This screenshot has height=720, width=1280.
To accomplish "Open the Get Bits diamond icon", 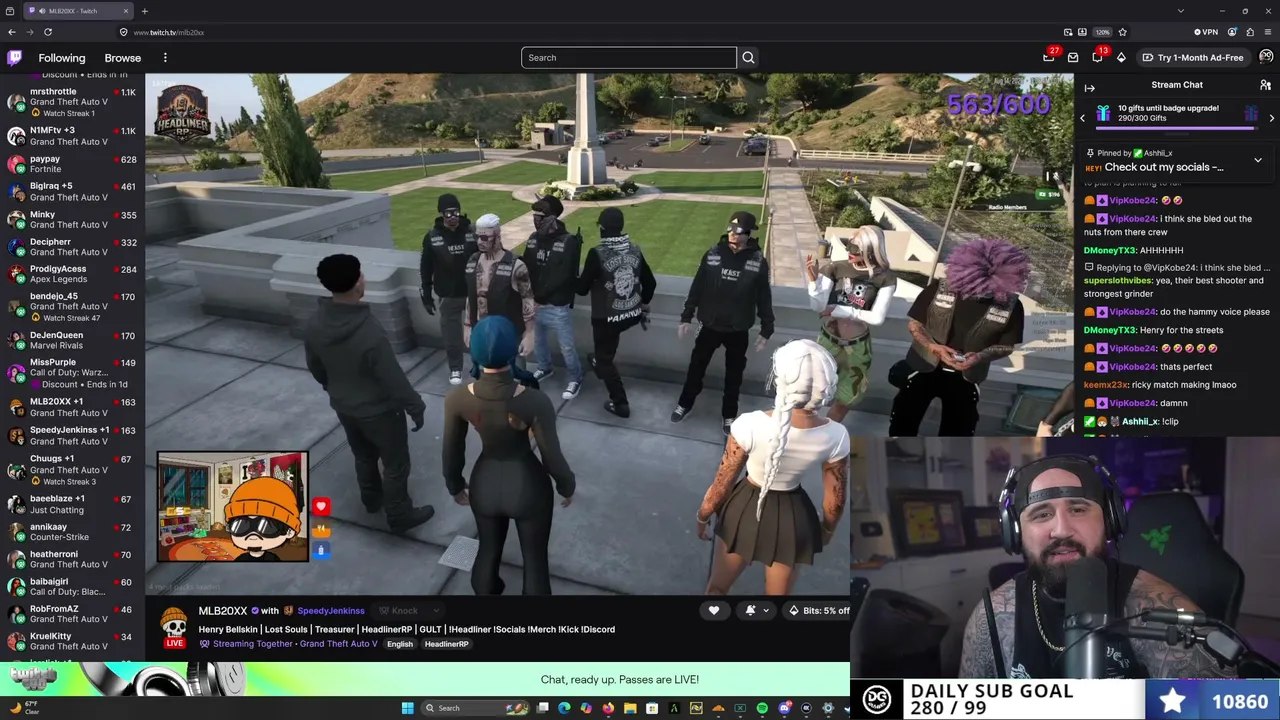I will coord(1121,58).
